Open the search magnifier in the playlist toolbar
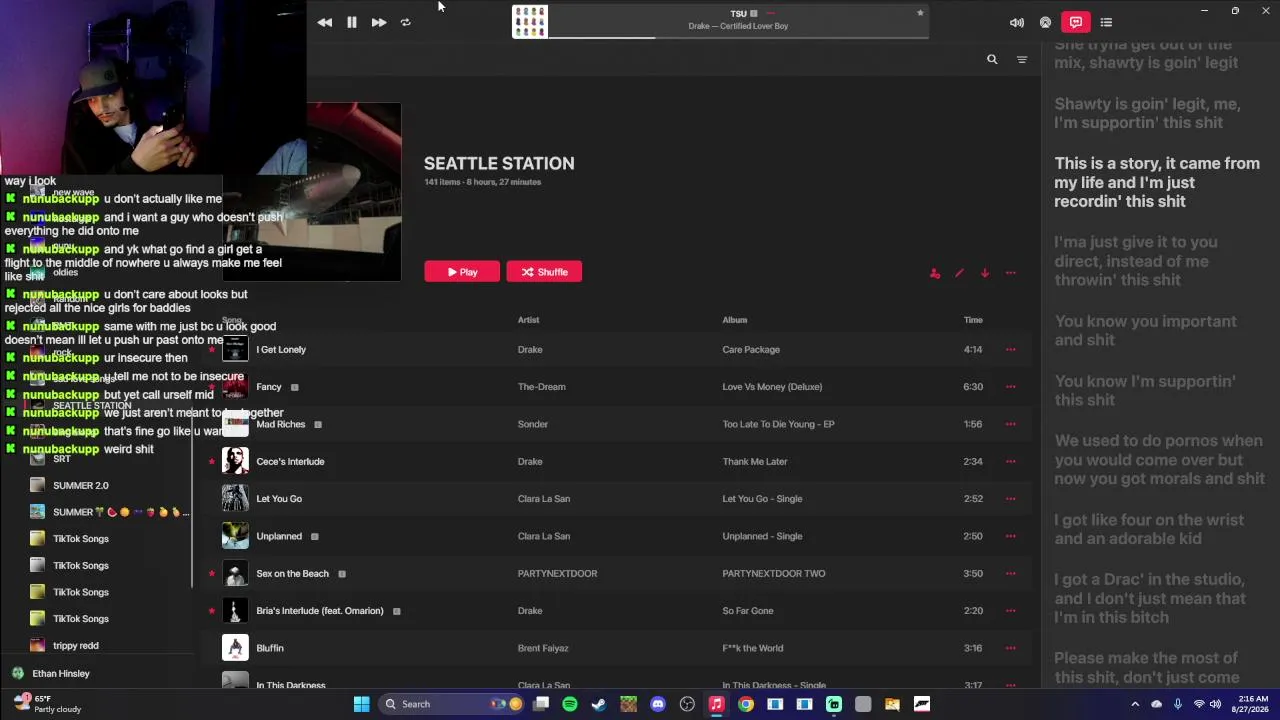Image resolution: width=1280 pixels, height=720 pixels. [x=992, y=60]
